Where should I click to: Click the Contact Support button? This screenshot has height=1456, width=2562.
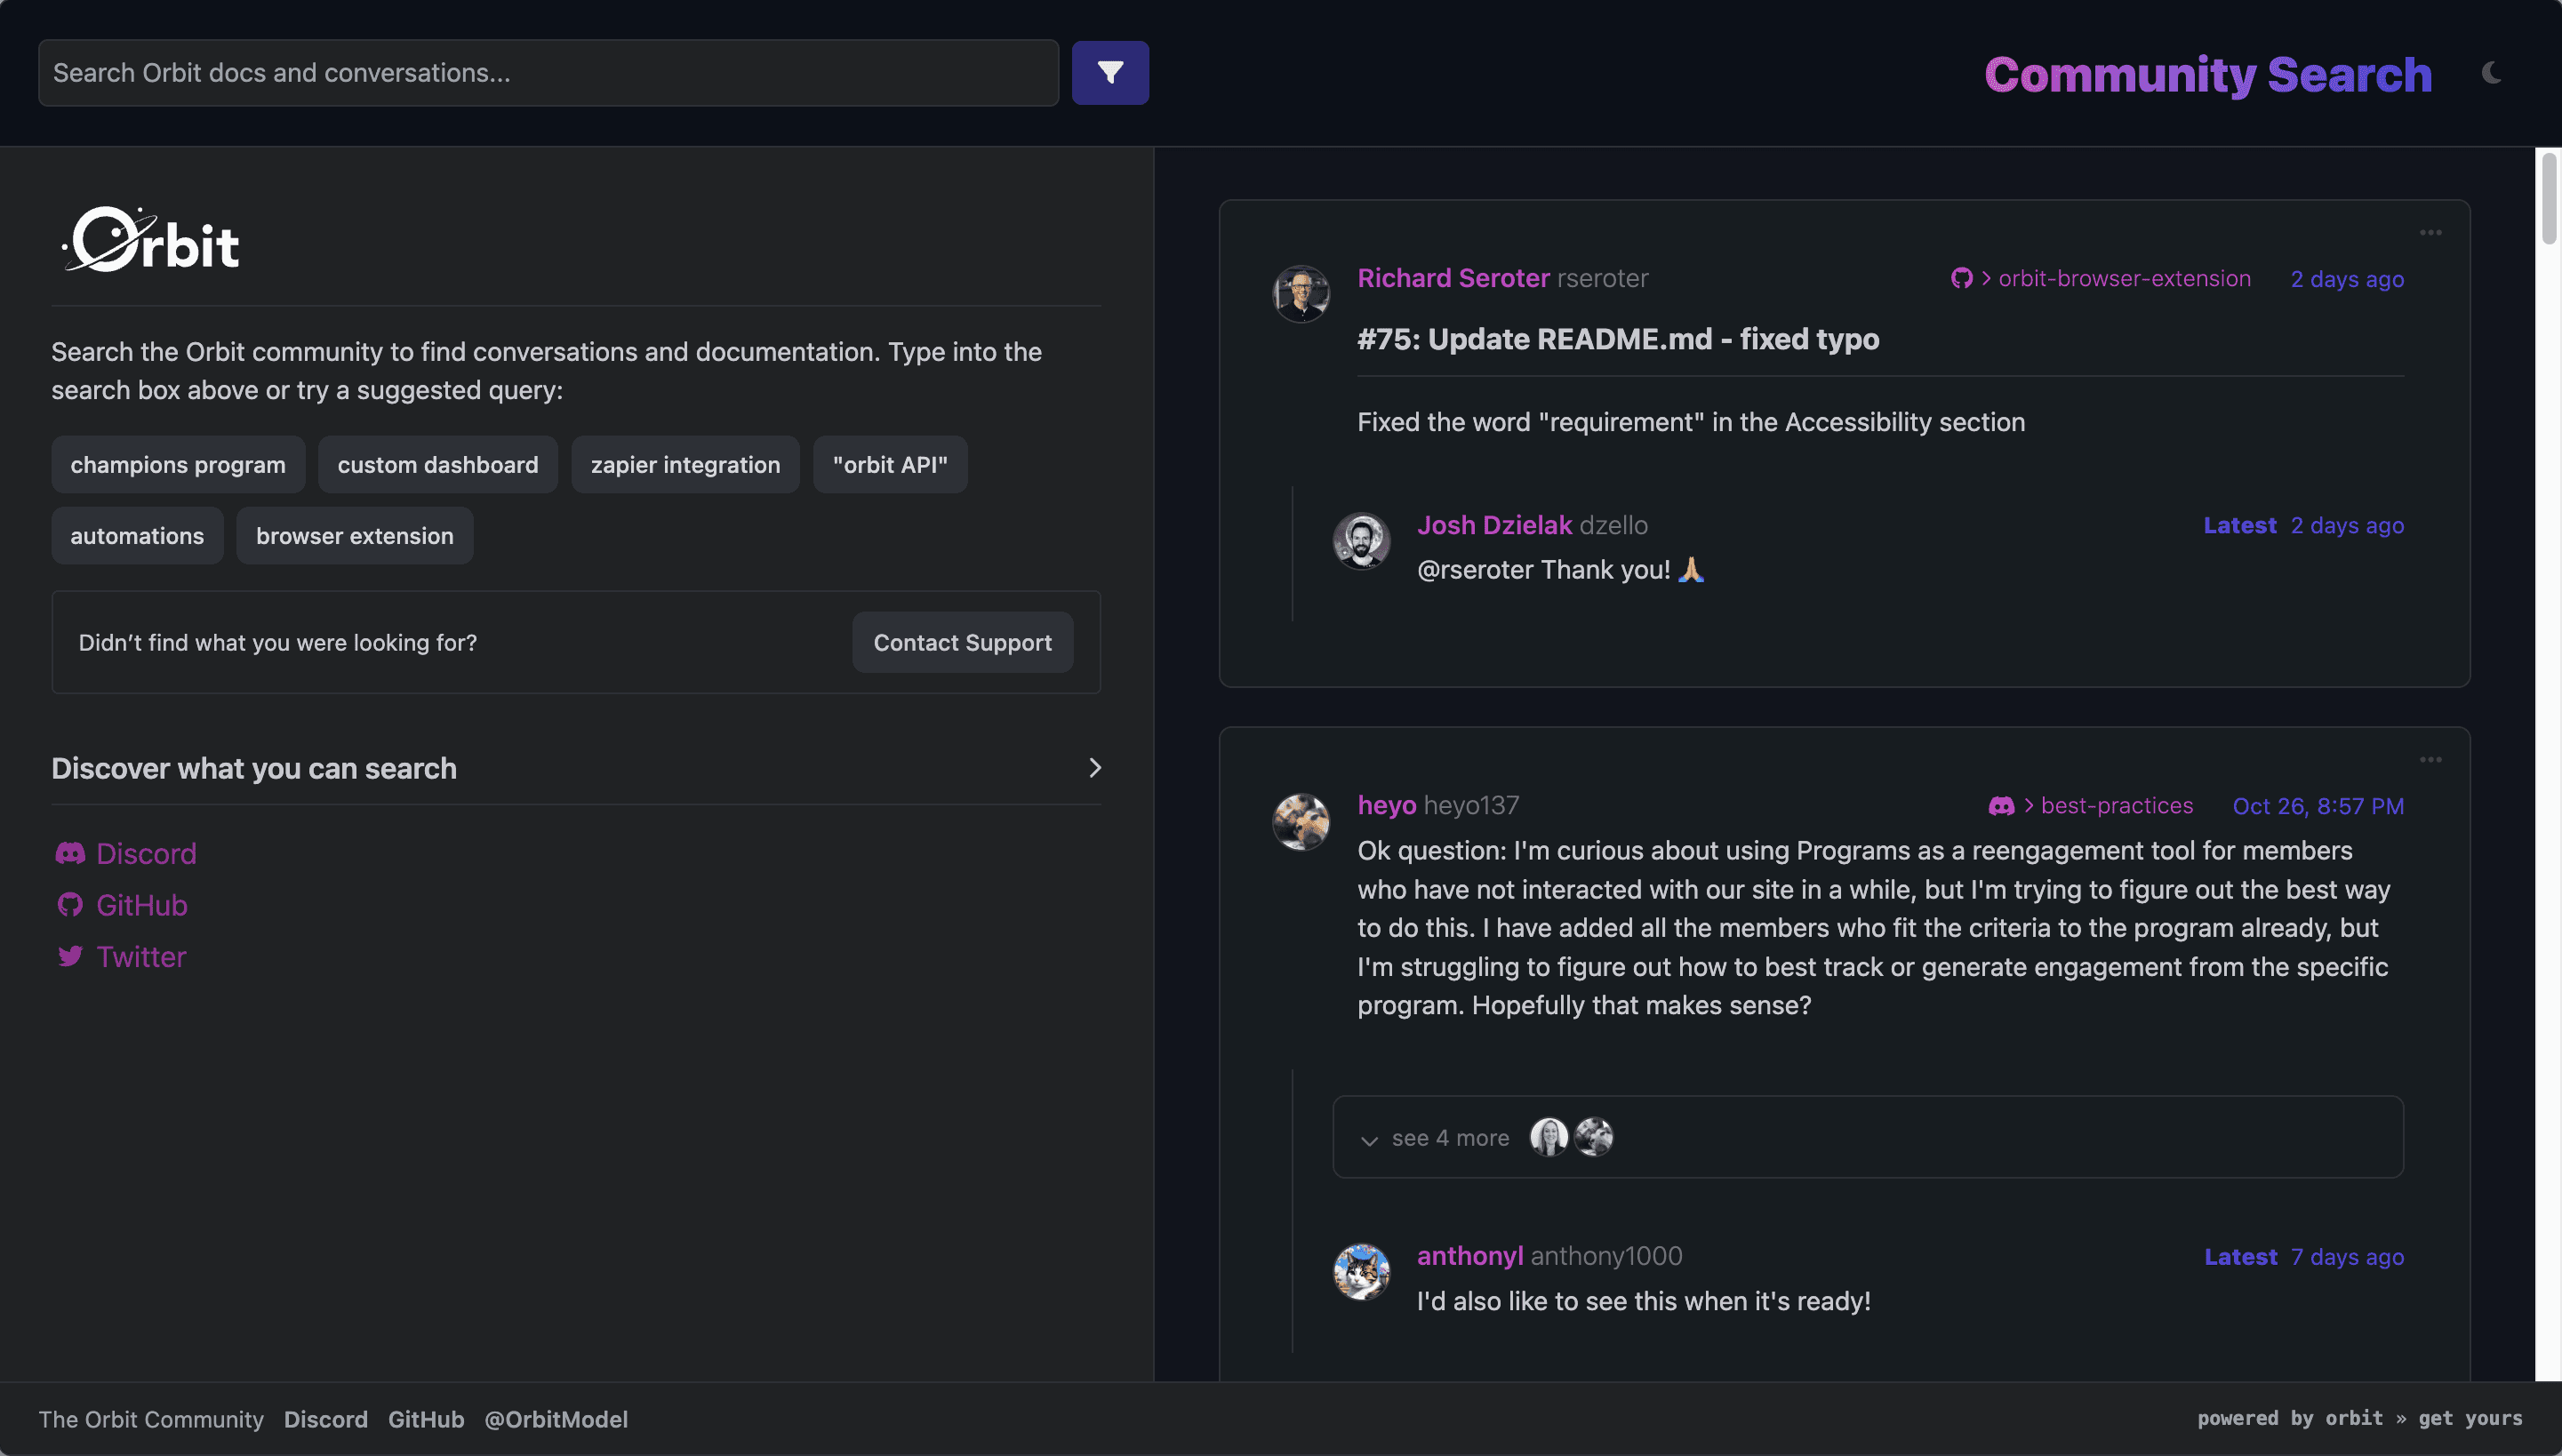coord(962,642)
